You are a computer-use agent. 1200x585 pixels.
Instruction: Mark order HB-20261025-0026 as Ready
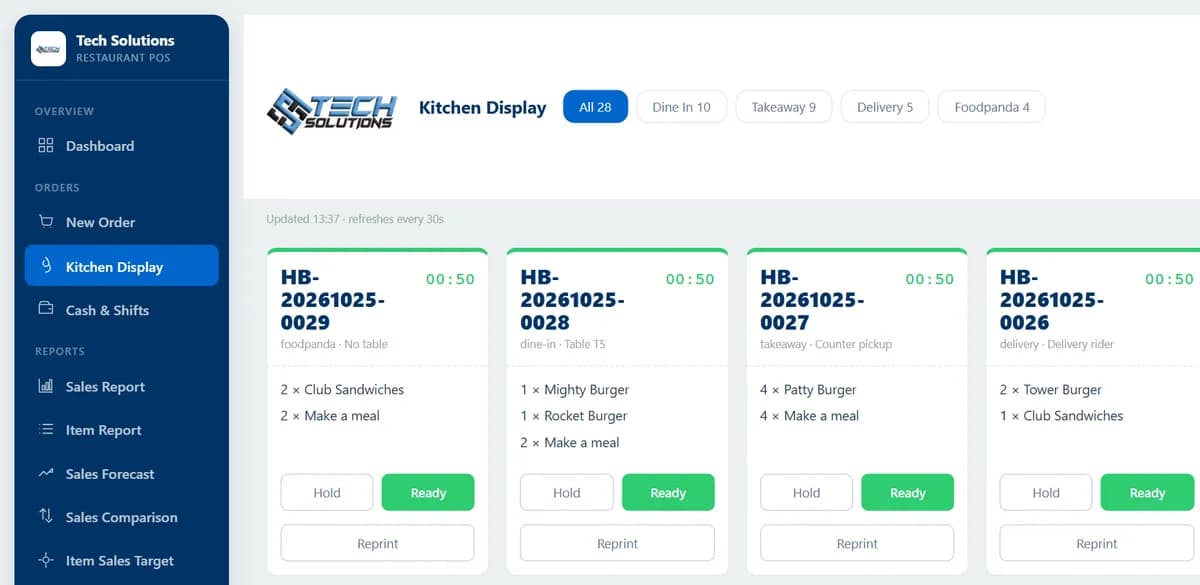[1147, 493]
